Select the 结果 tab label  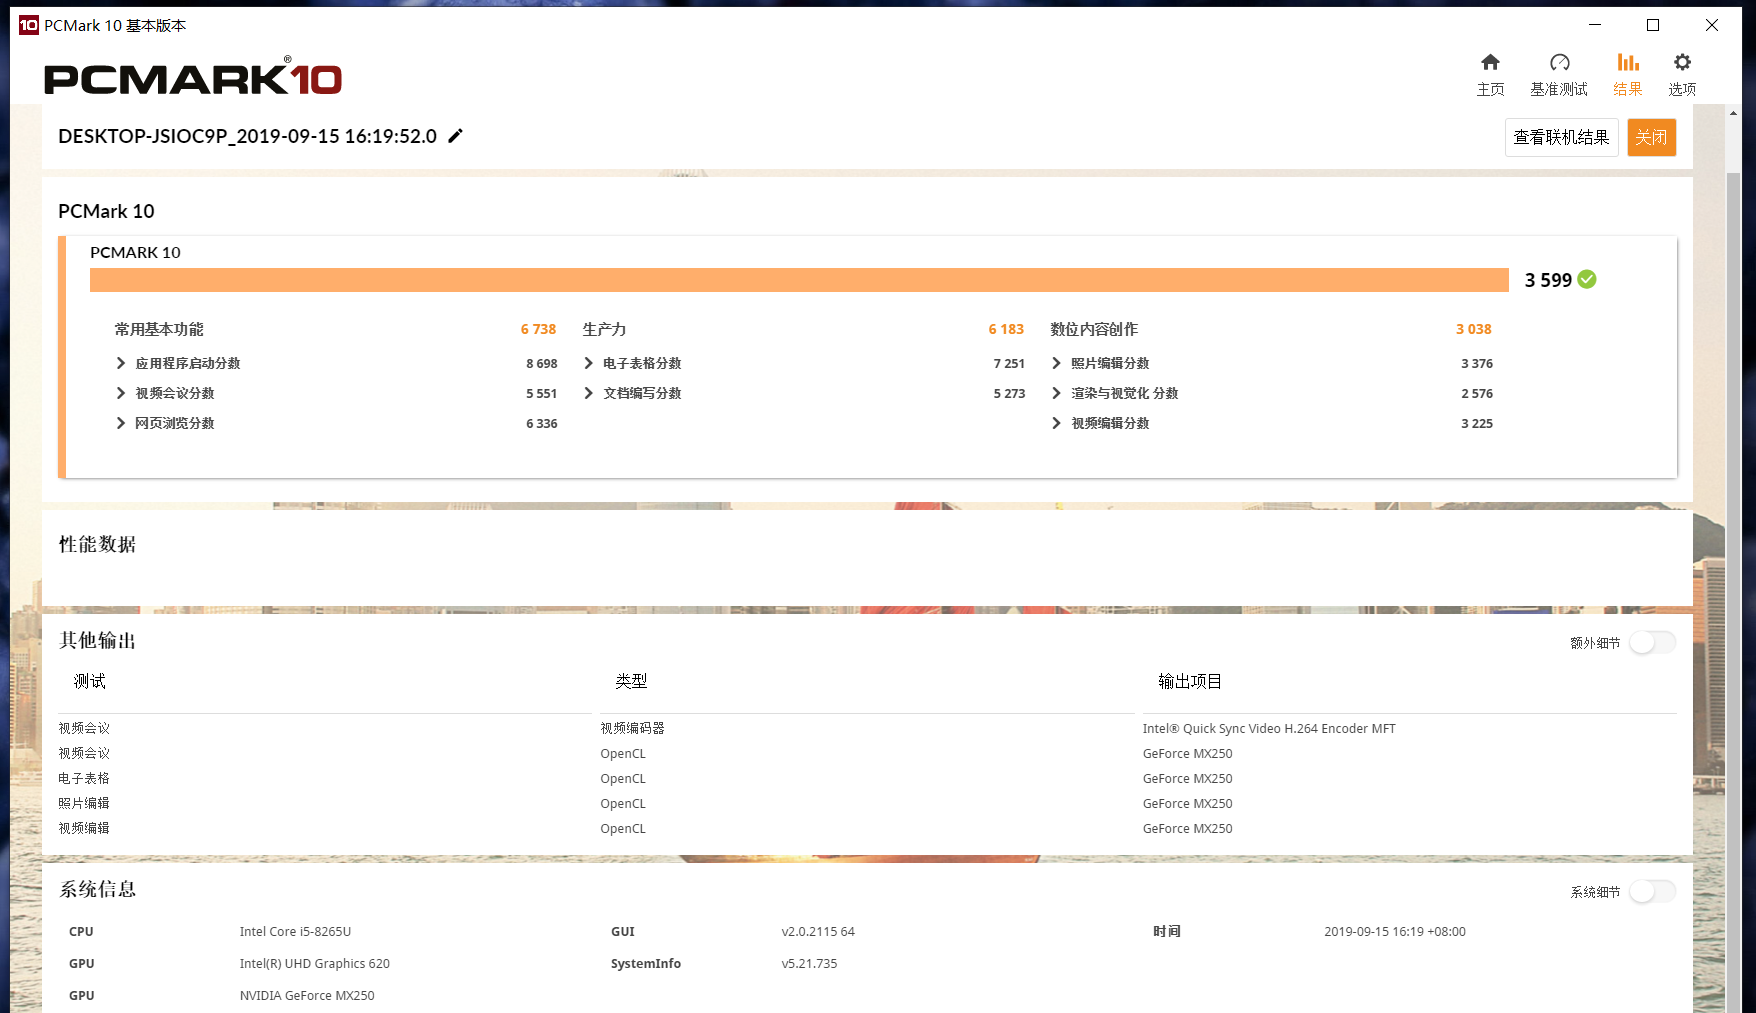coord(1628,89)
